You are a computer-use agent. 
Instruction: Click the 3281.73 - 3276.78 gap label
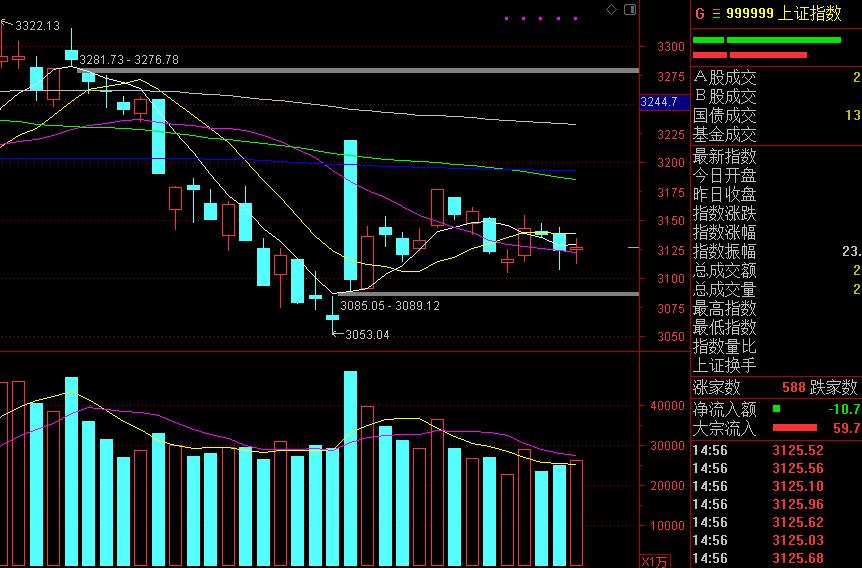pyautogui.click(x=129, y=59)
